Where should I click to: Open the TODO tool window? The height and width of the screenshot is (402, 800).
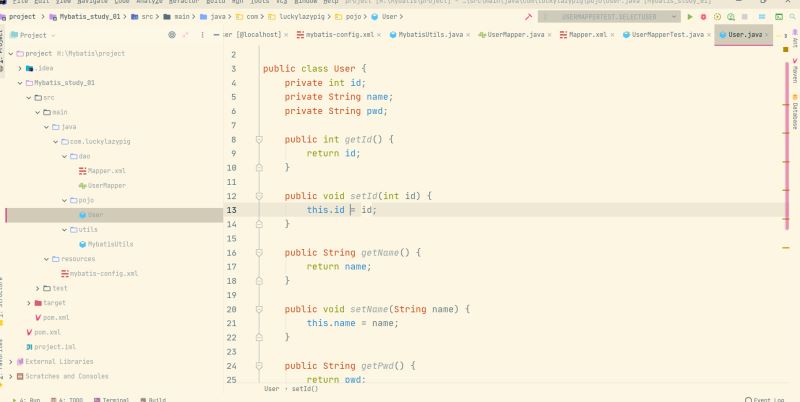click(67, 399)
